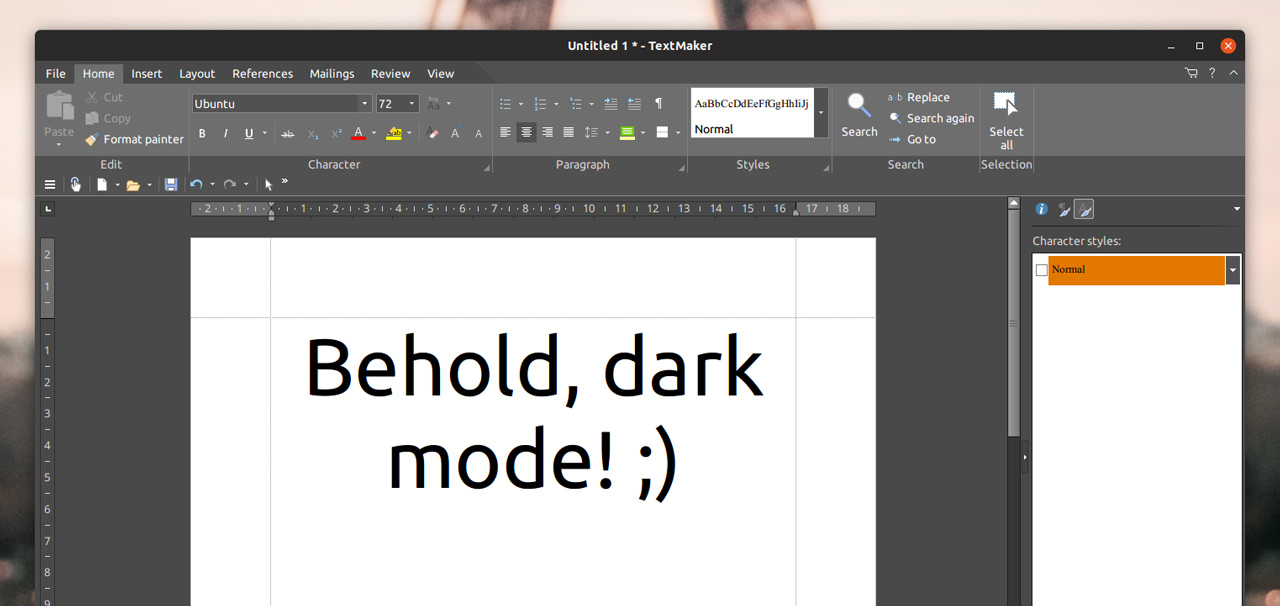Click the line spacing icon
This screenshot has height=606, width=1280.
[591, 132]
